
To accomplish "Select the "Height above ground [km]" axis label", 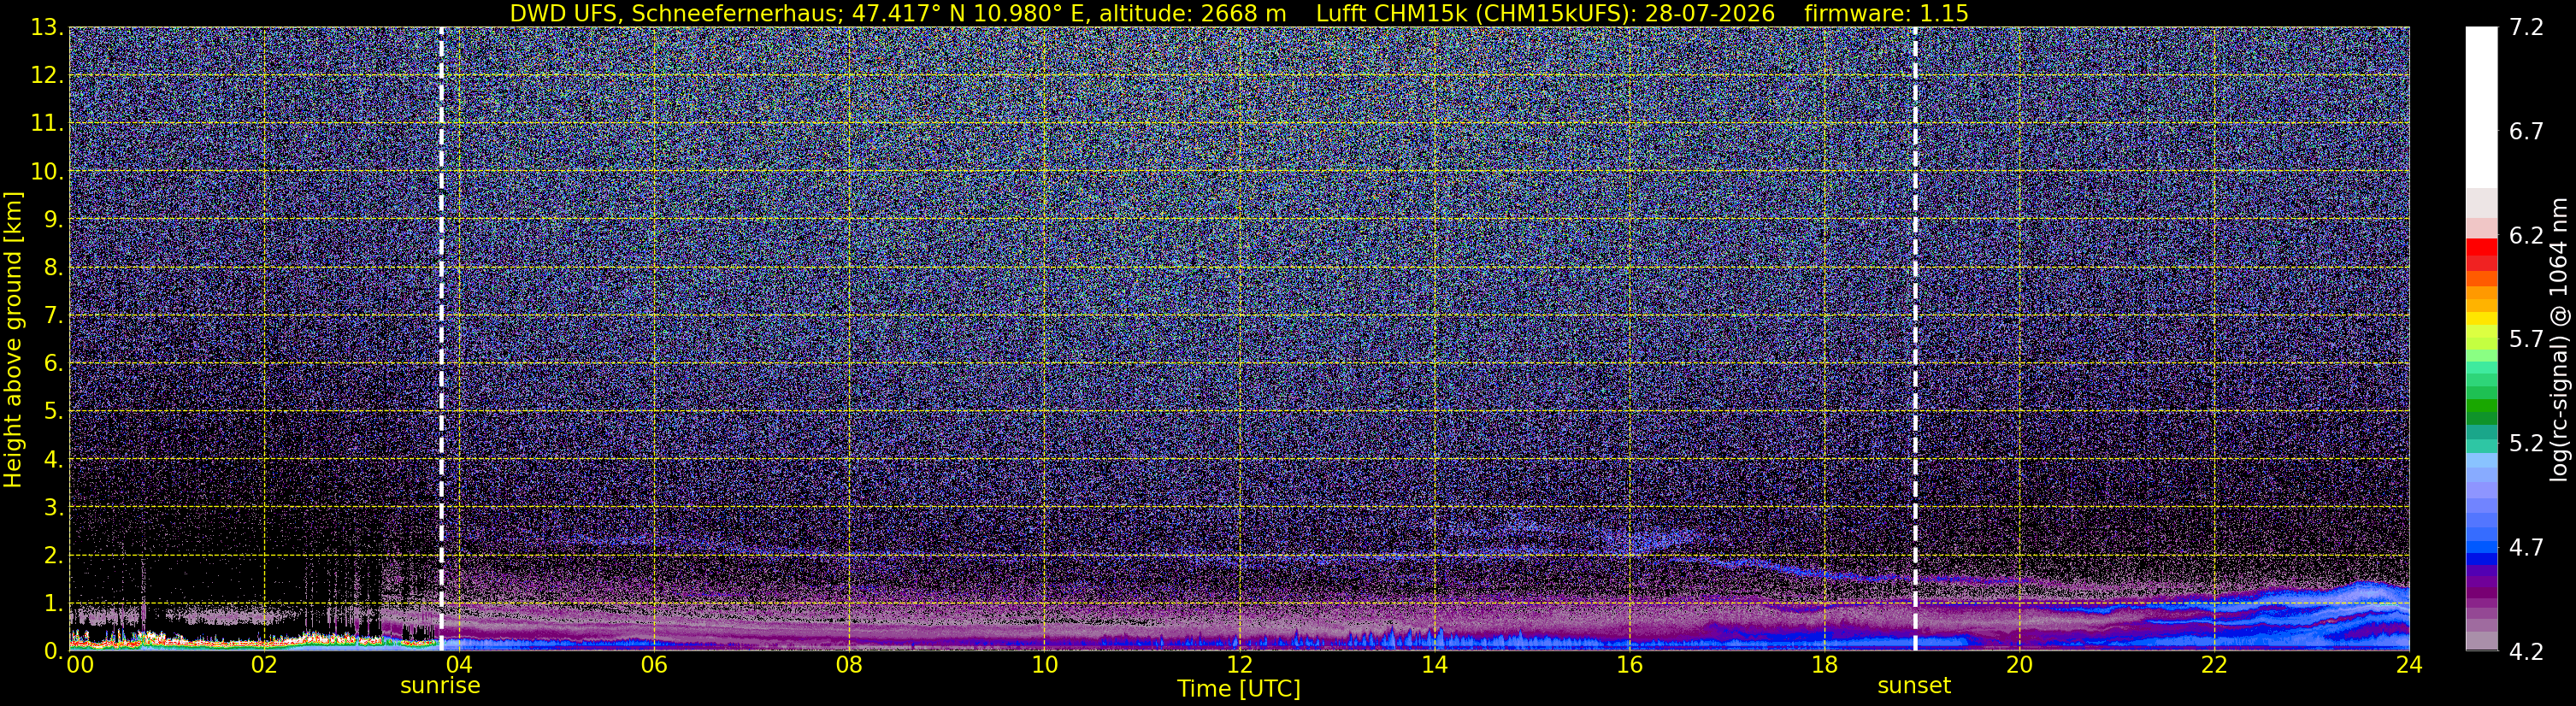I will coord(13,339).
